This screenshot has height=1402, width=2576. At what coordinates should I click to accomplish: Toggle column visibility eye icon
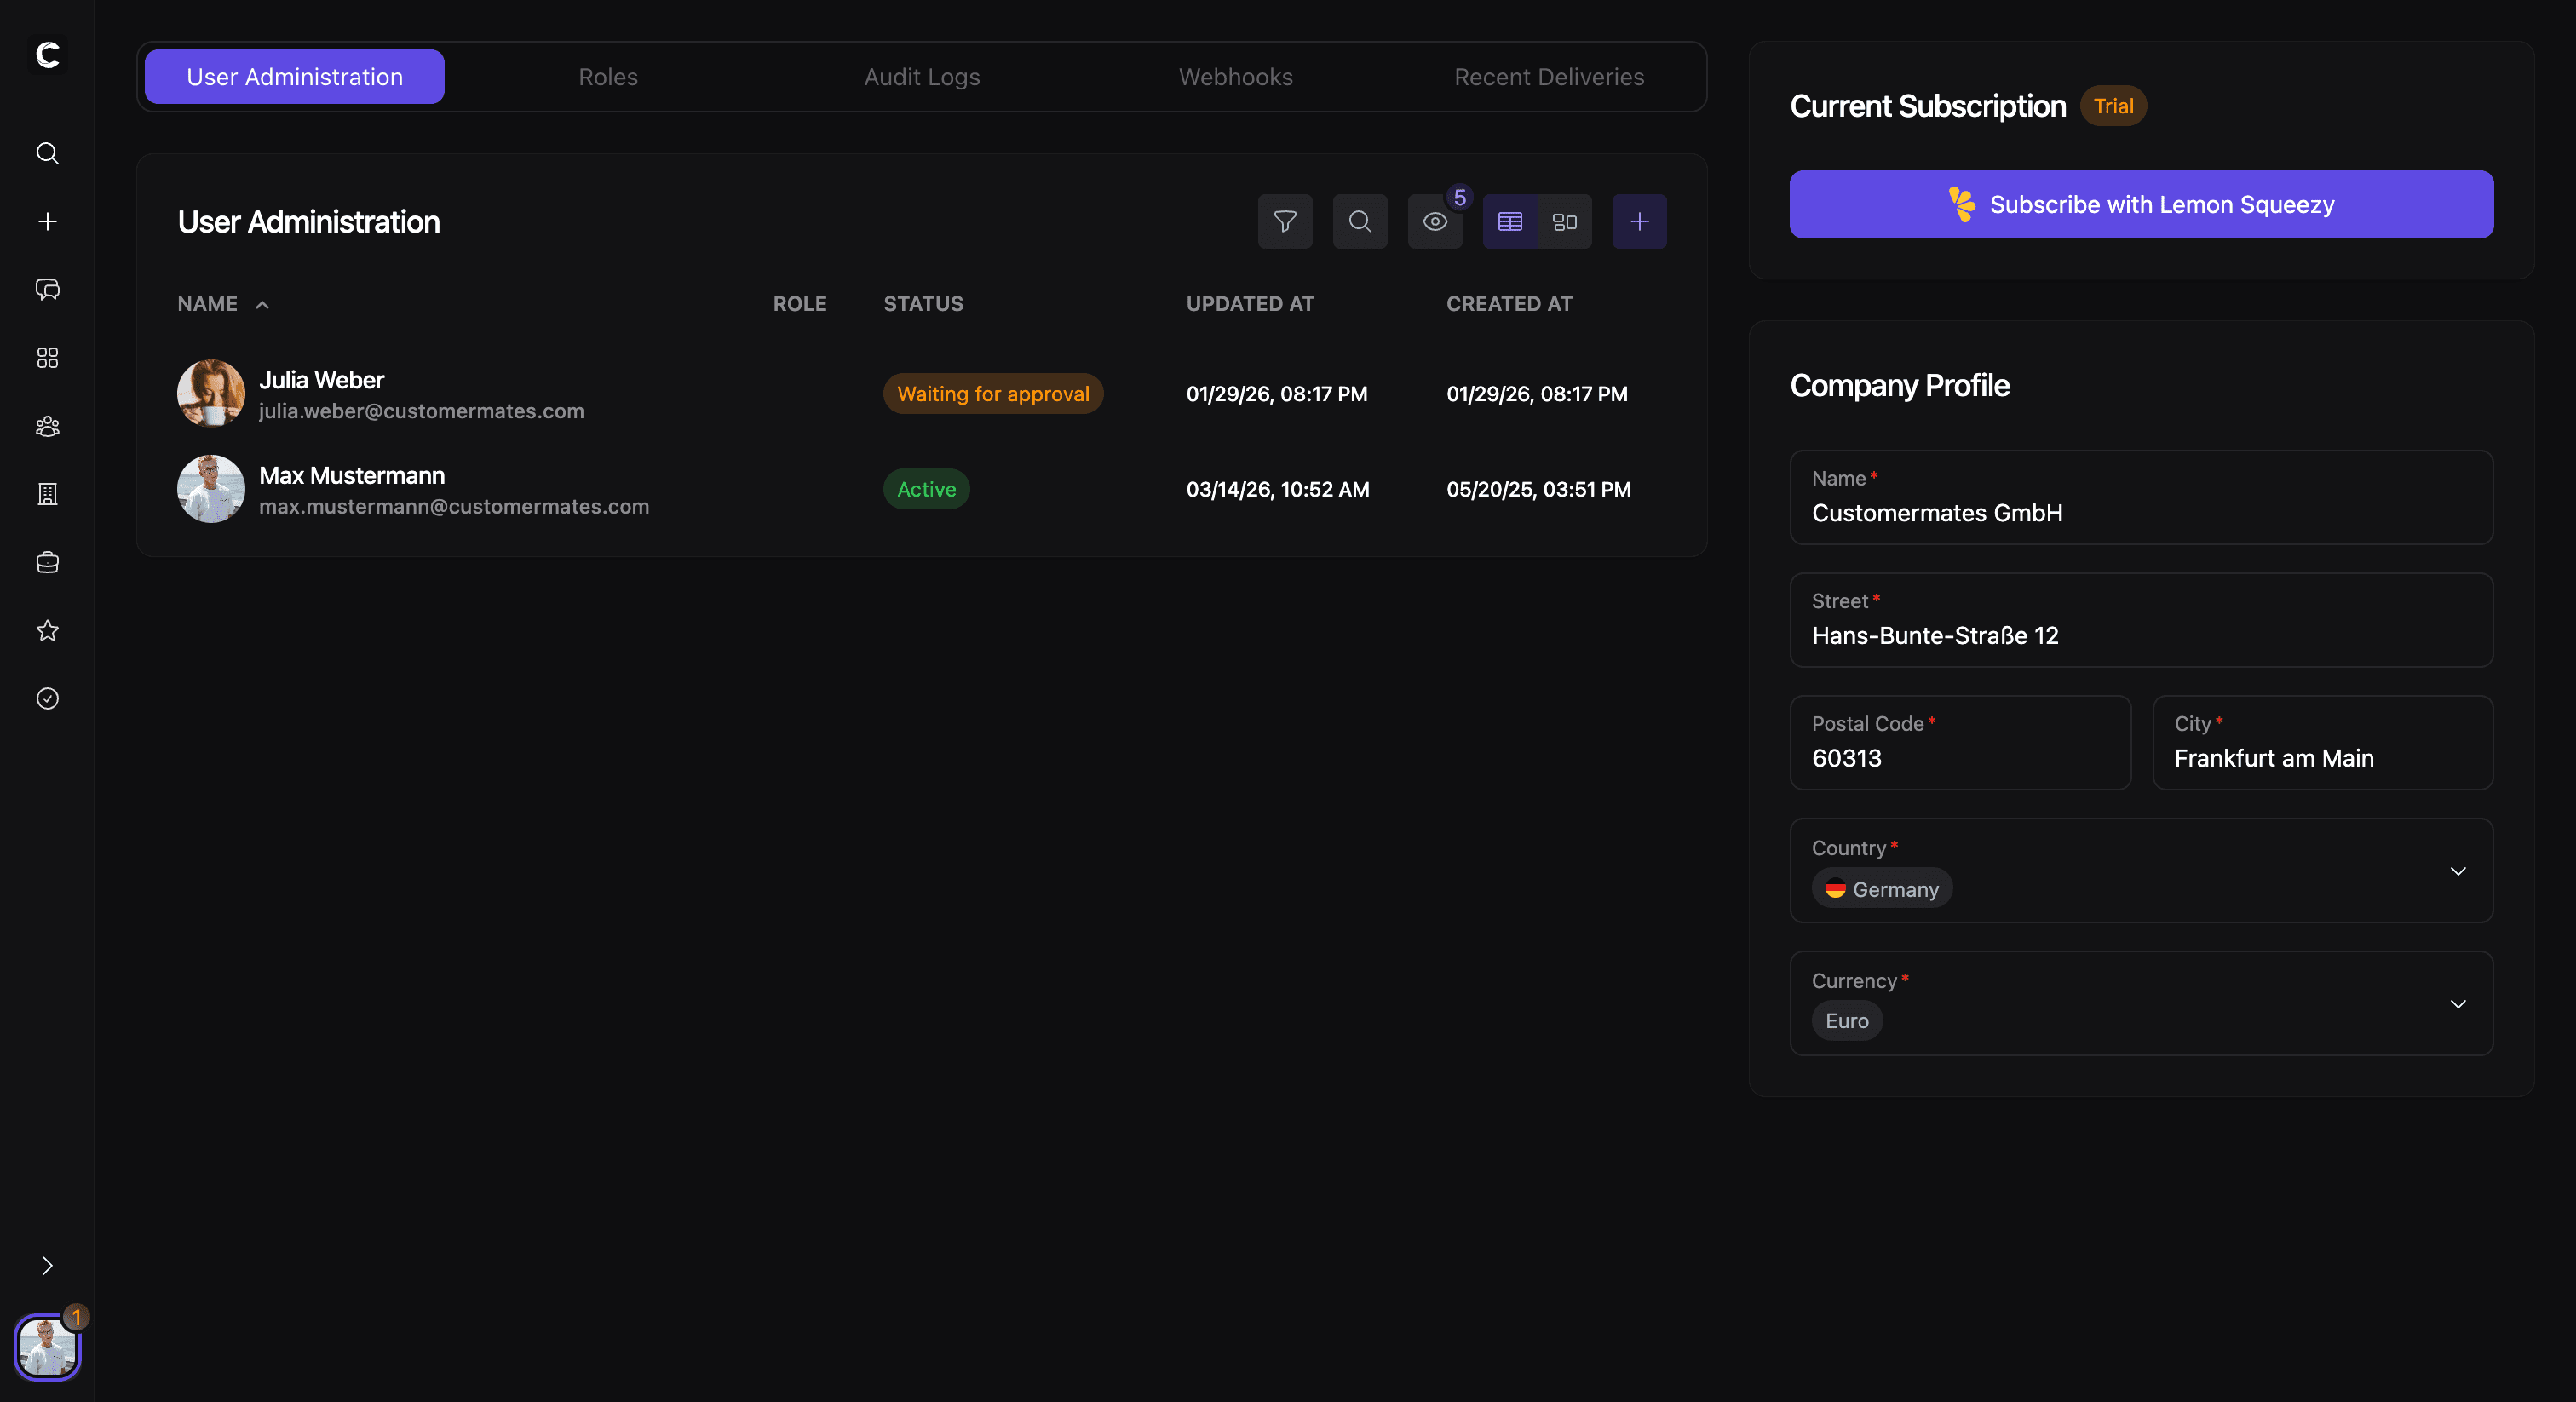coord(1435,221)
